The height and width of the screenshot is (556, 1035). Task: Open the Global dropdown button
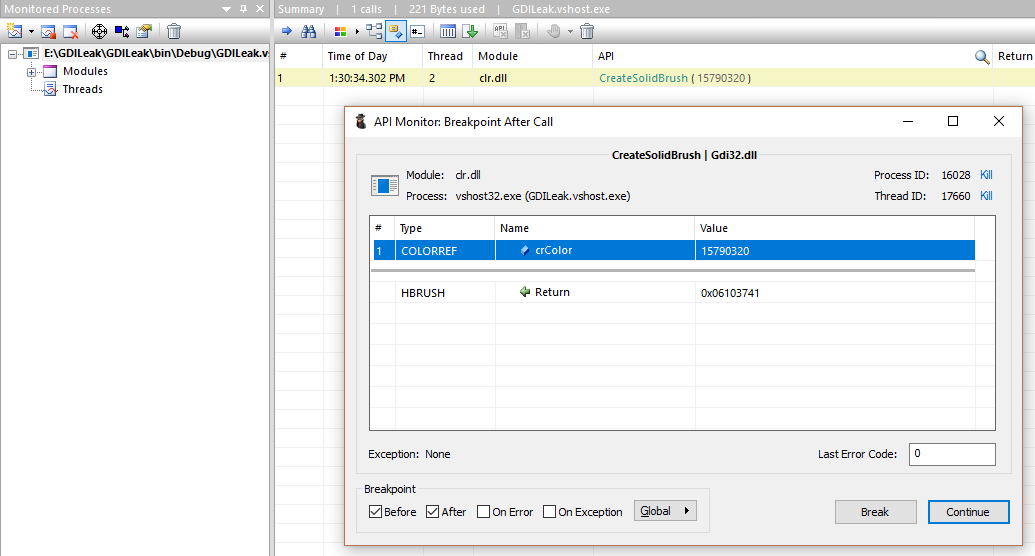click(665, 511)
